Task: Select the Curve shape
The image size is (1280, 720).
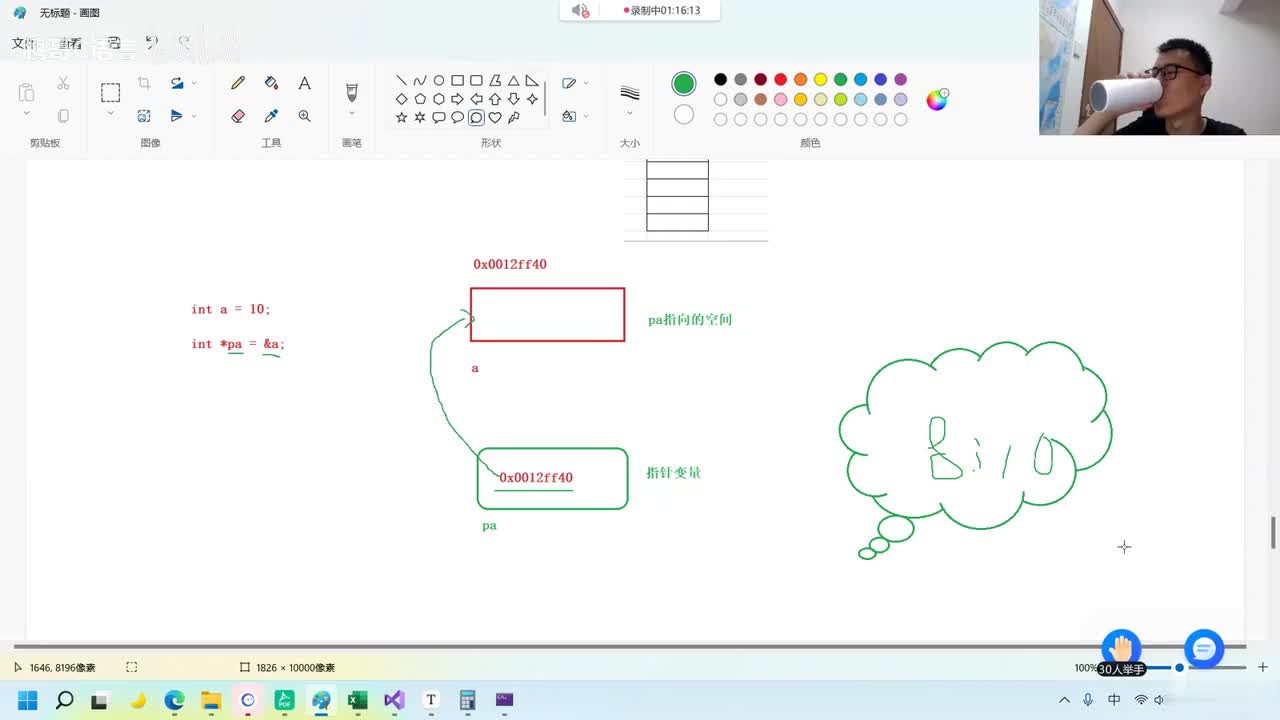Action: tap(420, 81)
